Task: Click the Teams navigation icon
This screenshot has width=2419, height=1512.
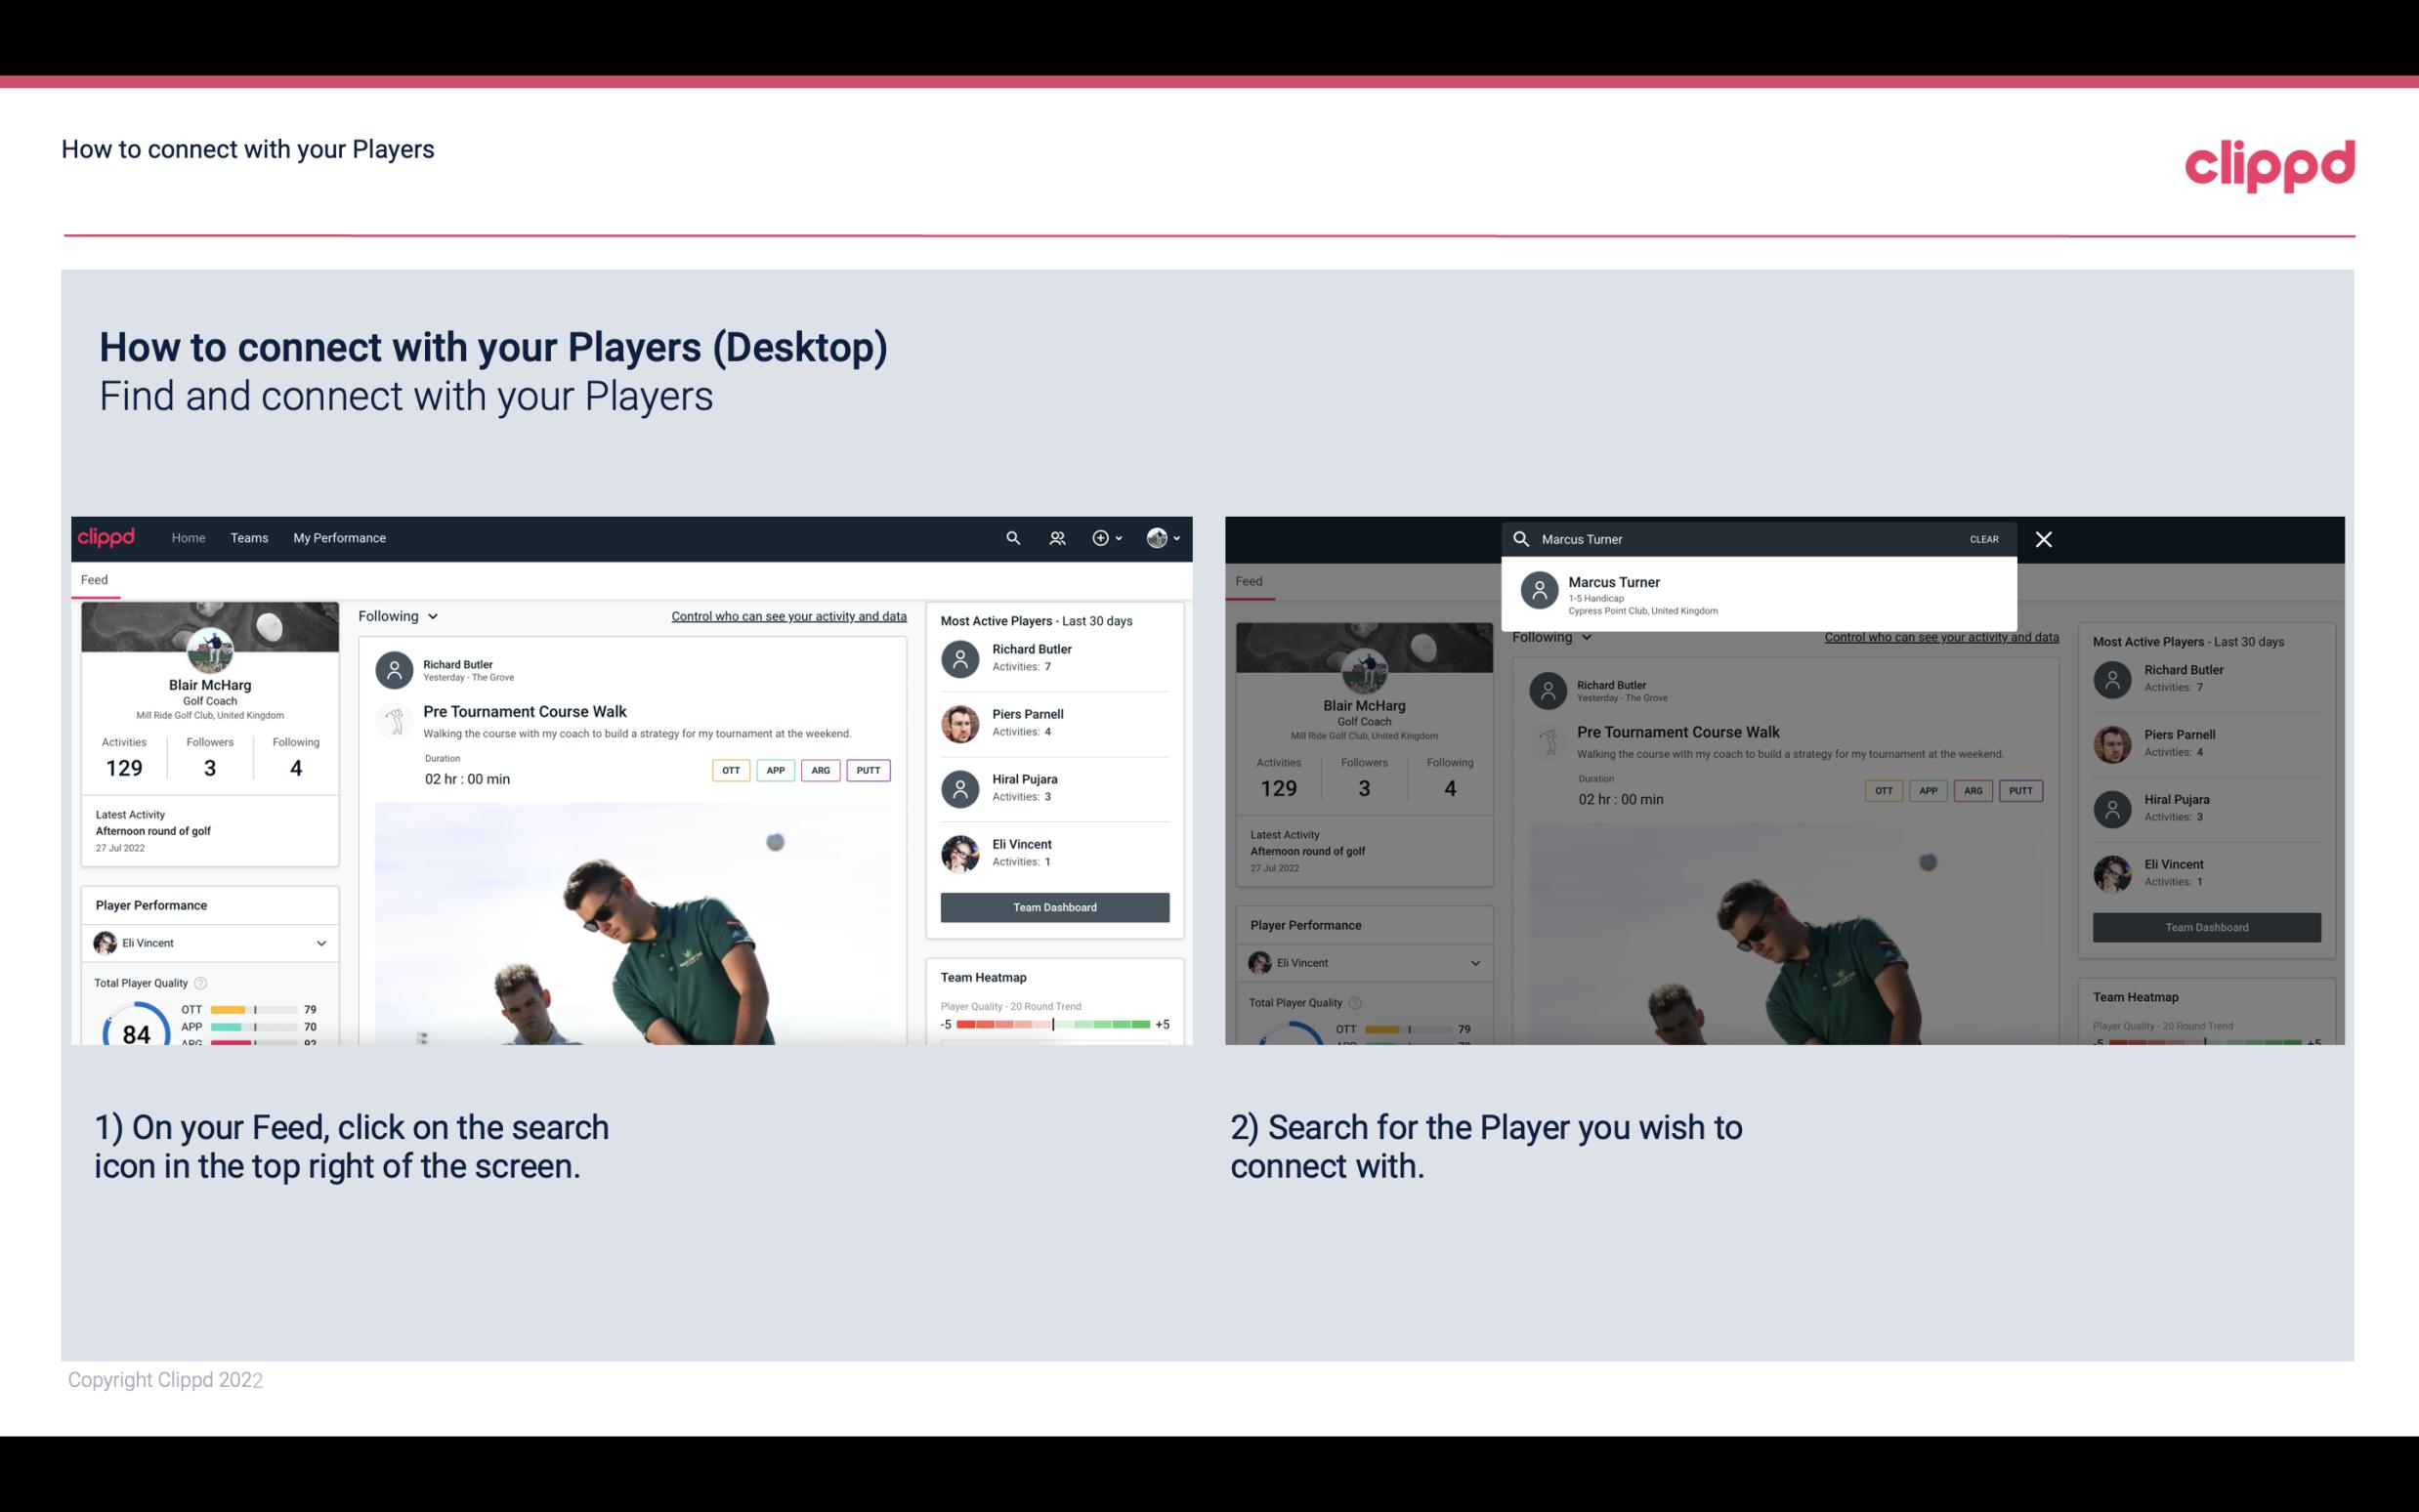Action: pos(249,536)
